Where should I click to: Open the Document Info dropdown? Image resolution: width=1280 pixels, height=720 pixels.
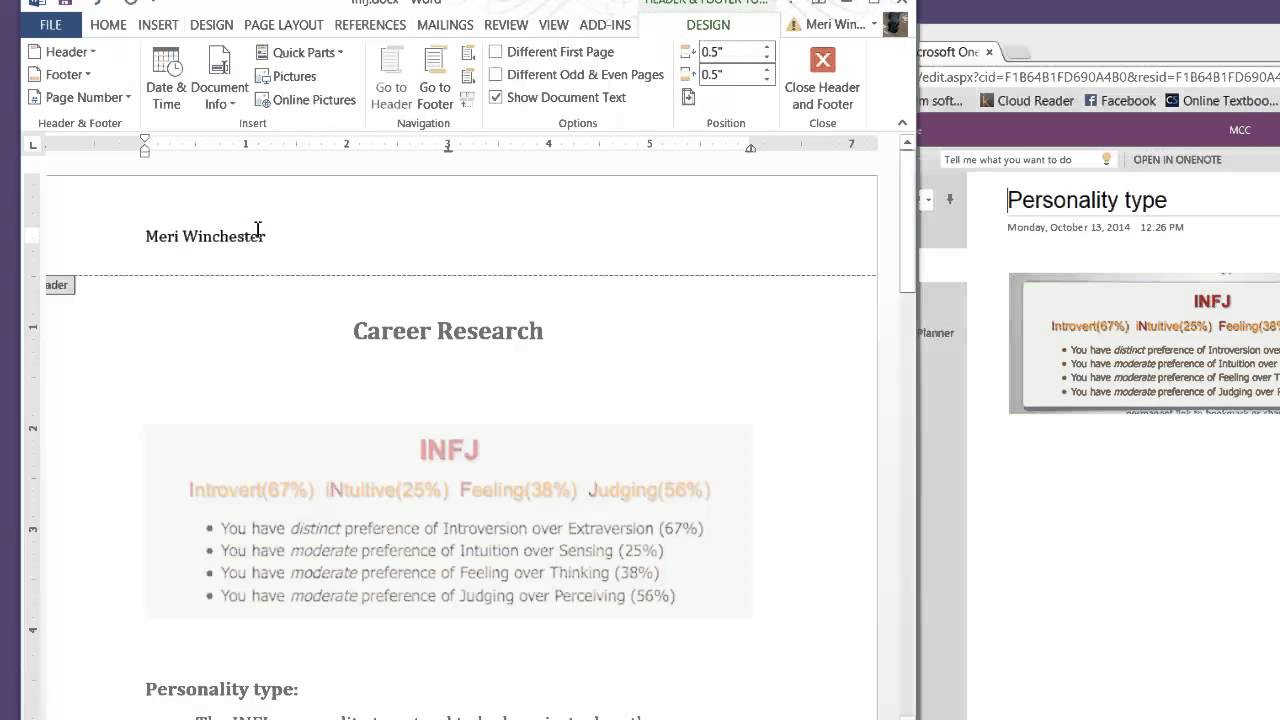(x=219, y=78)
